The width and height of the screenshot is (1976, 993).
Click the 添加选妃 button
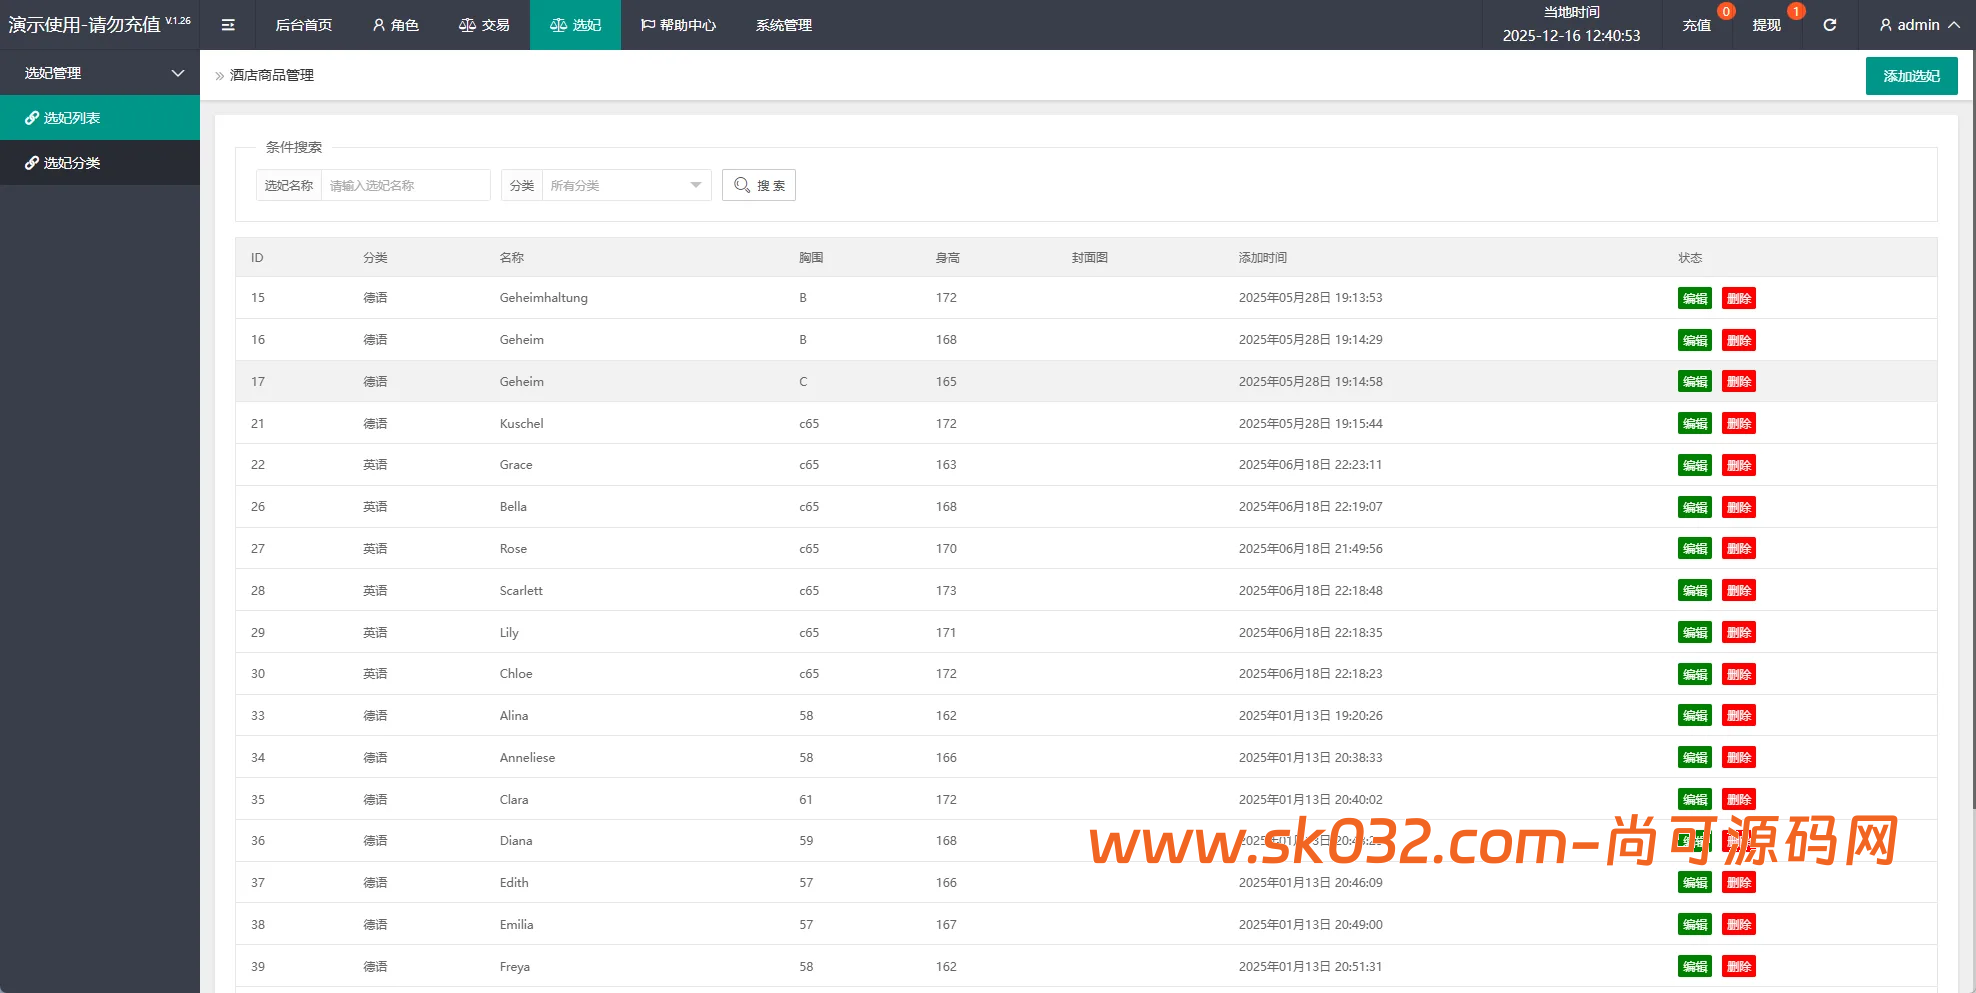(1911, 76)
